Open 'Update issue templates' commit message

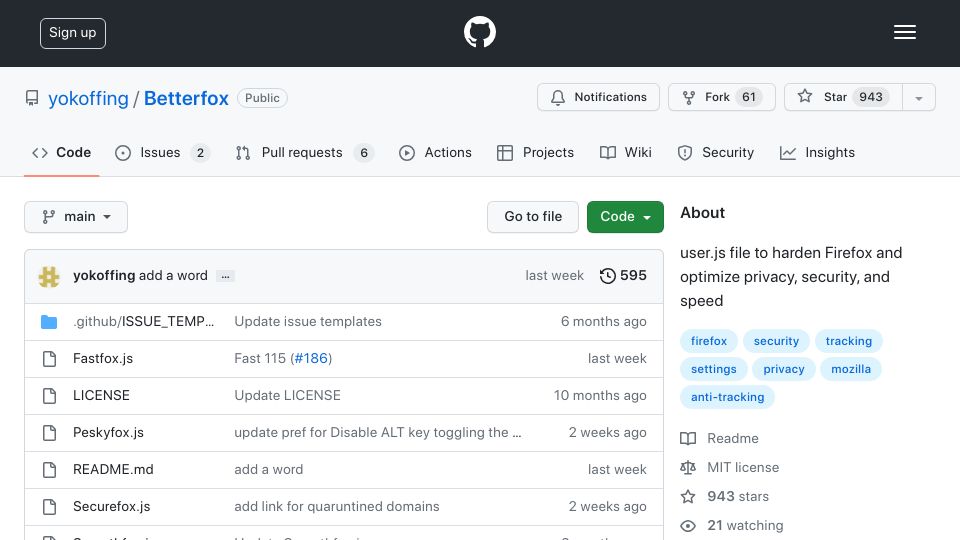click(x=308, y=321)
